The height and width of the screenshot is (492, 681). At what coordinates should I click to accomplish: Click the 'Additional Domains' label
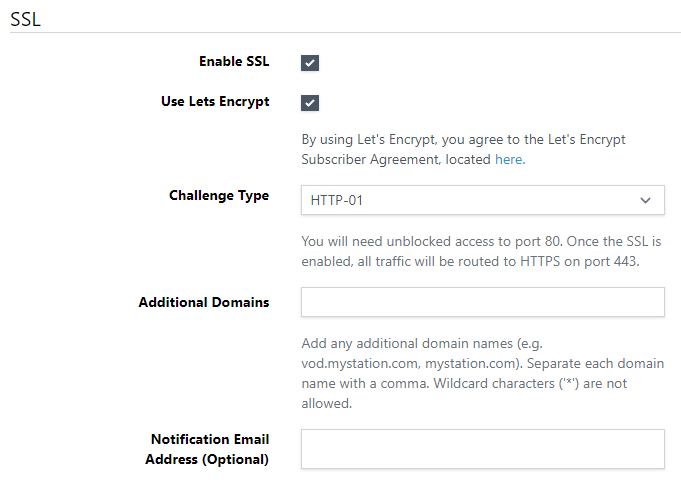(204, 302)
